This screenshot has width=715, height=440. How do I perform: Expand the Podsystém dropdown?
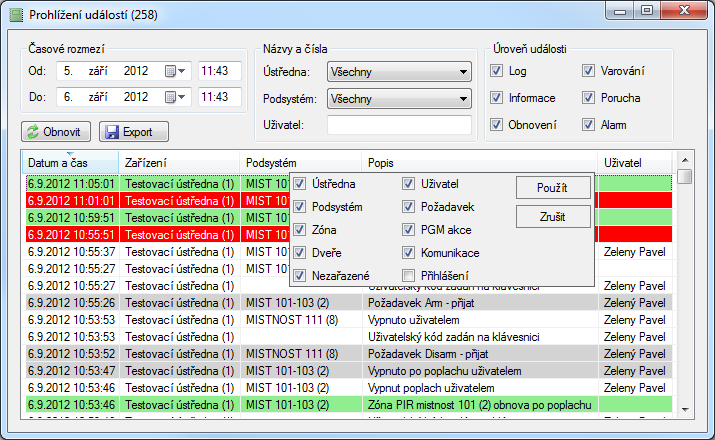click(x=461, y=99)
